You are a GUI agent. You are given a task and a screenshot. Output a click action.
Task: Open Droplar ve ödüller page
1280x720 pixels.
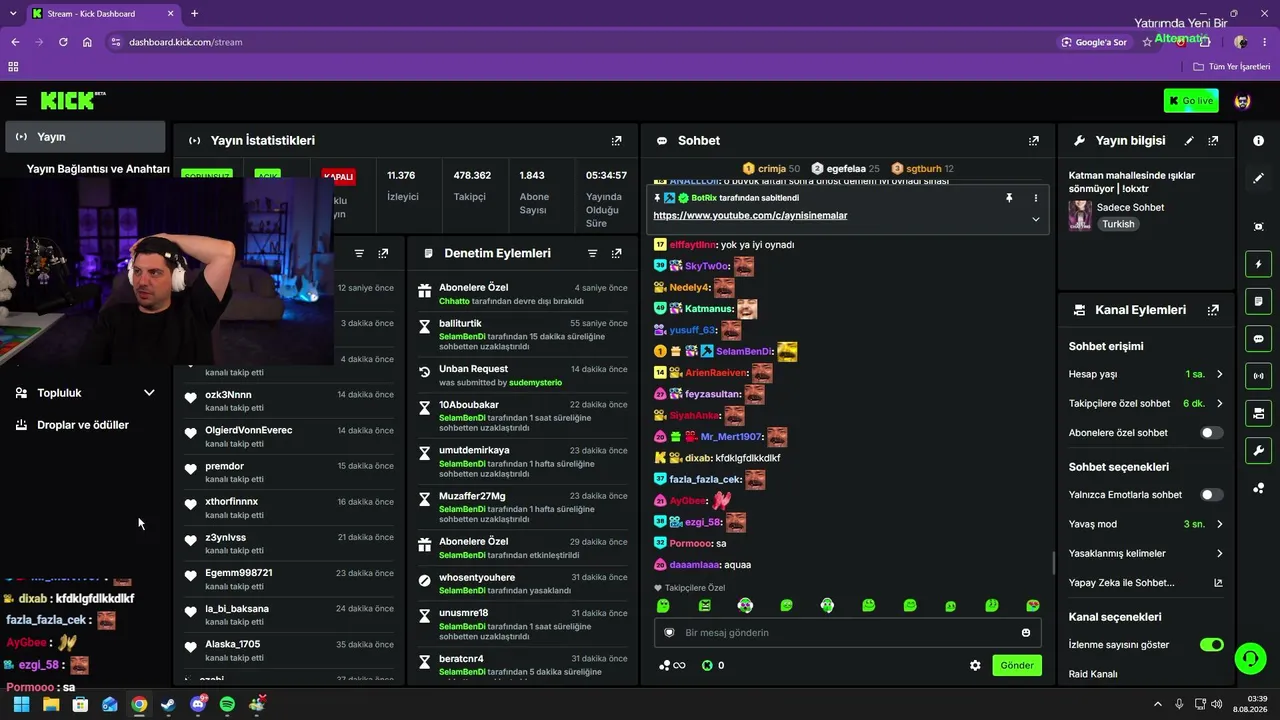coord(85,425)
